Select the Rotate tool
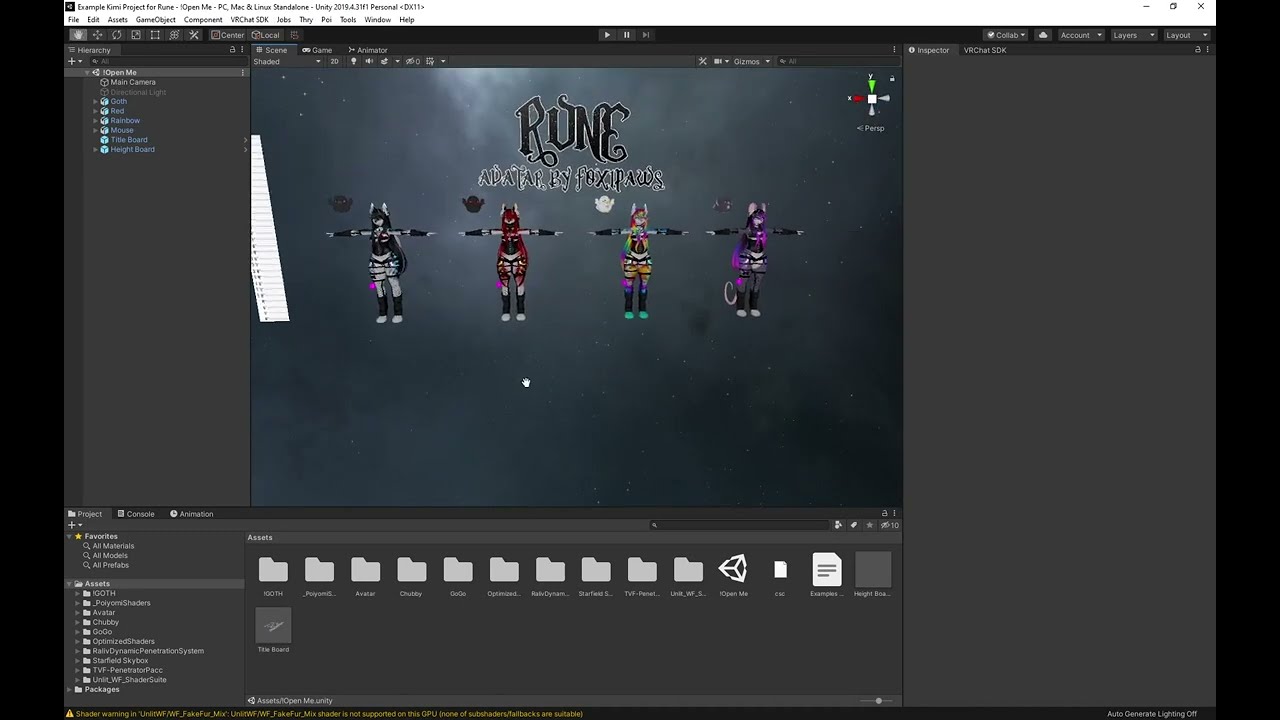Image resolution: width=1280 pixels, height=720 pixels. (x=116, y=35)
